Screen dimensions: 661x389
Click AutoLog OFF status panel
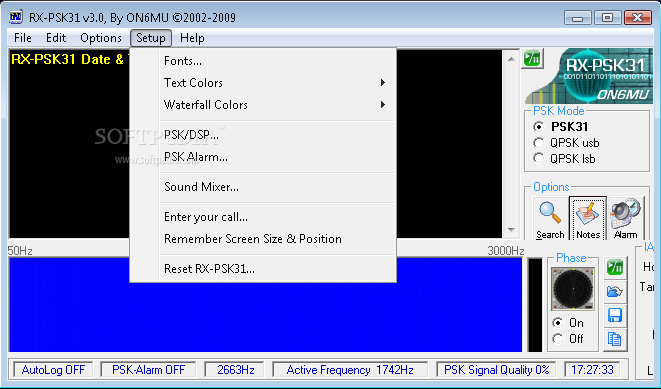click(x=53, y=370)
